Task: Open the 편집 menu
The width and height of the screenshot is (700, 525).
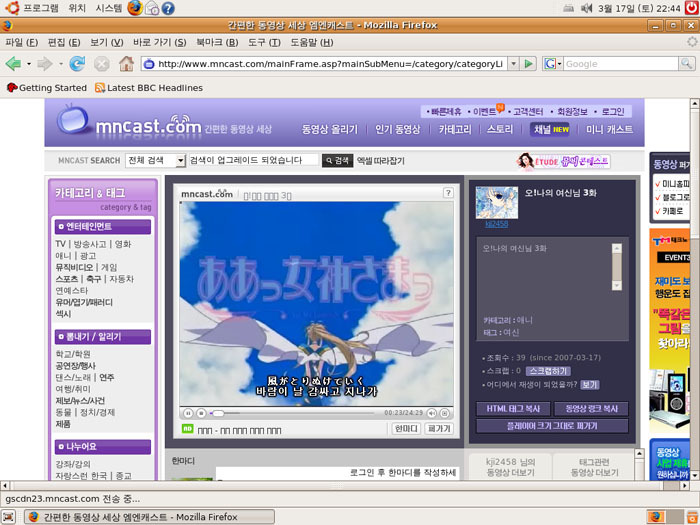Action: pyautogui.click(x=64, y=42)
